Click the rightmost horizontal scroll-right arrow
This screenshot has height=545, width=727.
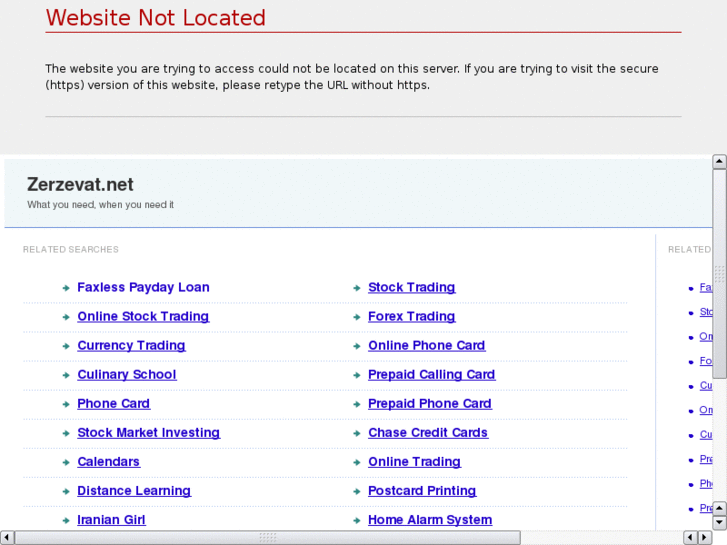pyautogui.click(x=705, y=538)
